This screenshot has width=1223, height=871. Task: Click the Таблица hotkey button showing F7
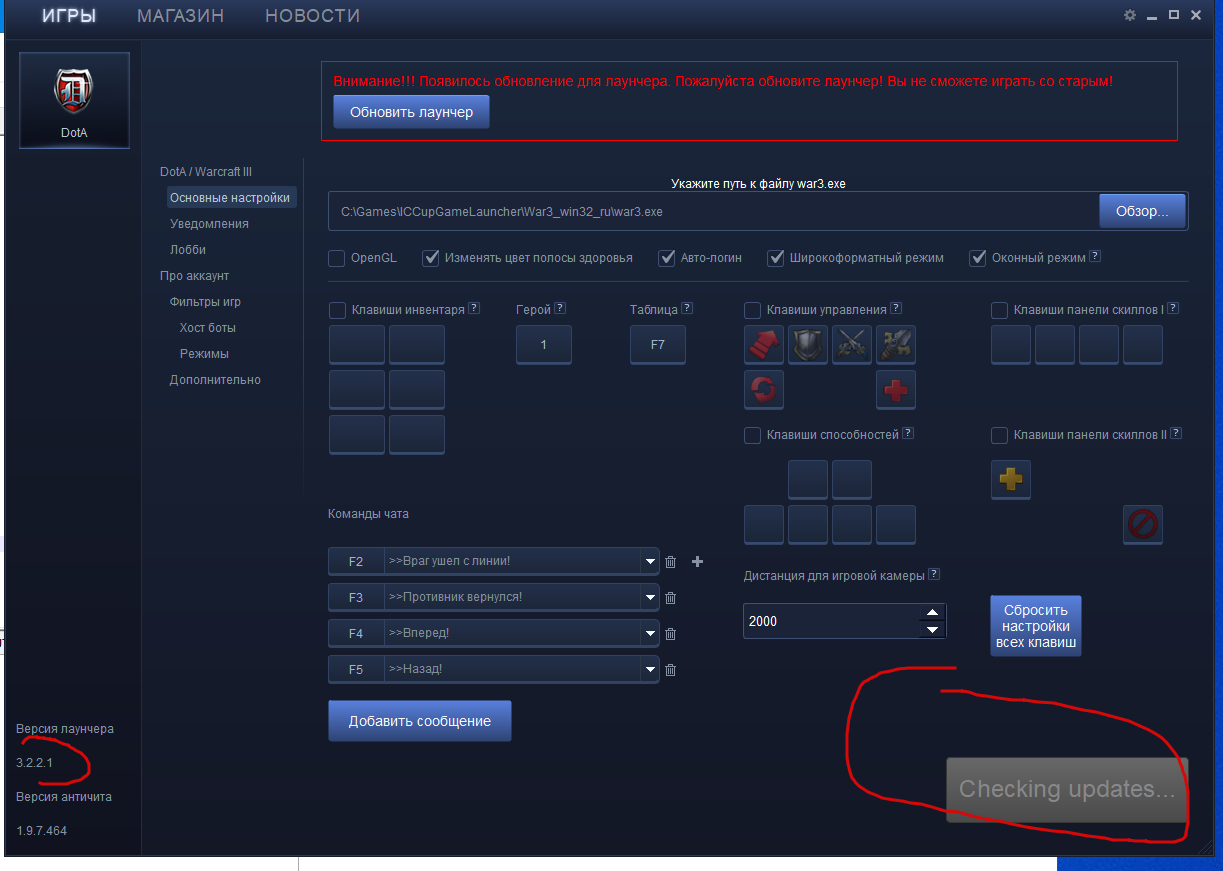point(658,345)
